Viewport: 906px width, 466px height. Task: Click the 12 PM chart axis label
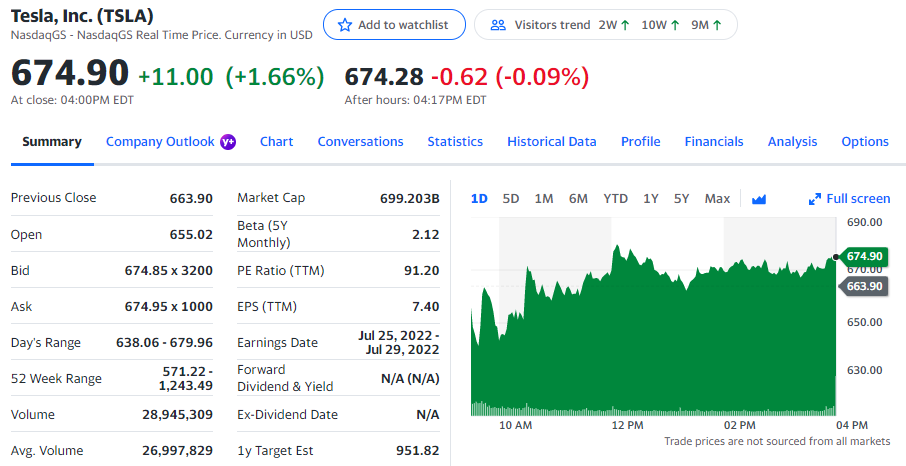click(x=627, y=426)
